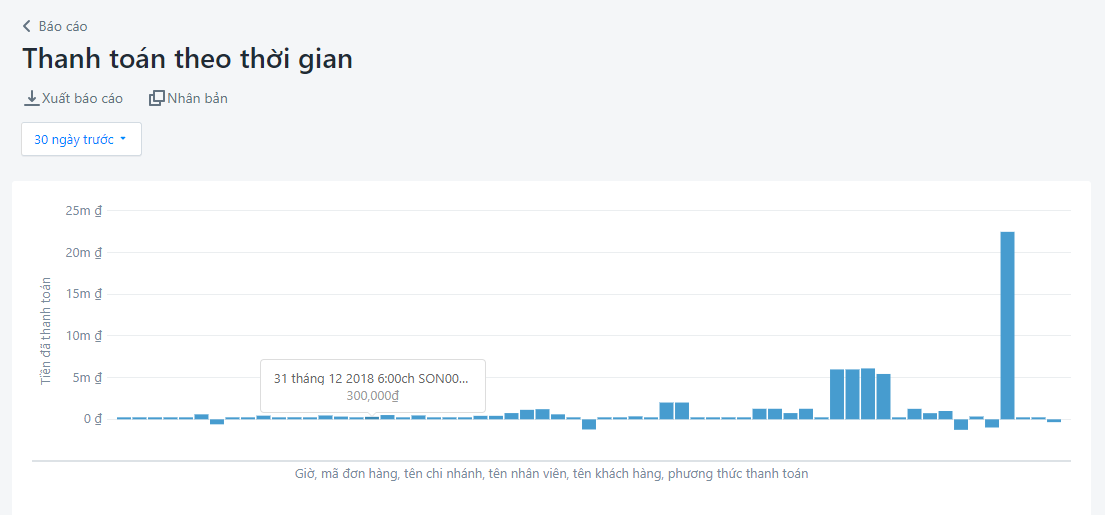Click the Tiền đã thanh toán axis title

click(x=46, y=331)
